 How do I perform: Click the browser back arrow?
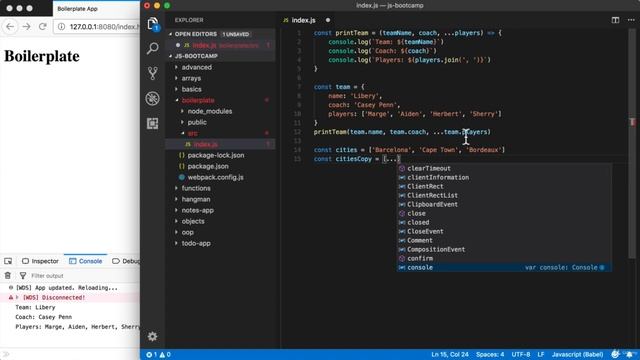click(10, 27)
